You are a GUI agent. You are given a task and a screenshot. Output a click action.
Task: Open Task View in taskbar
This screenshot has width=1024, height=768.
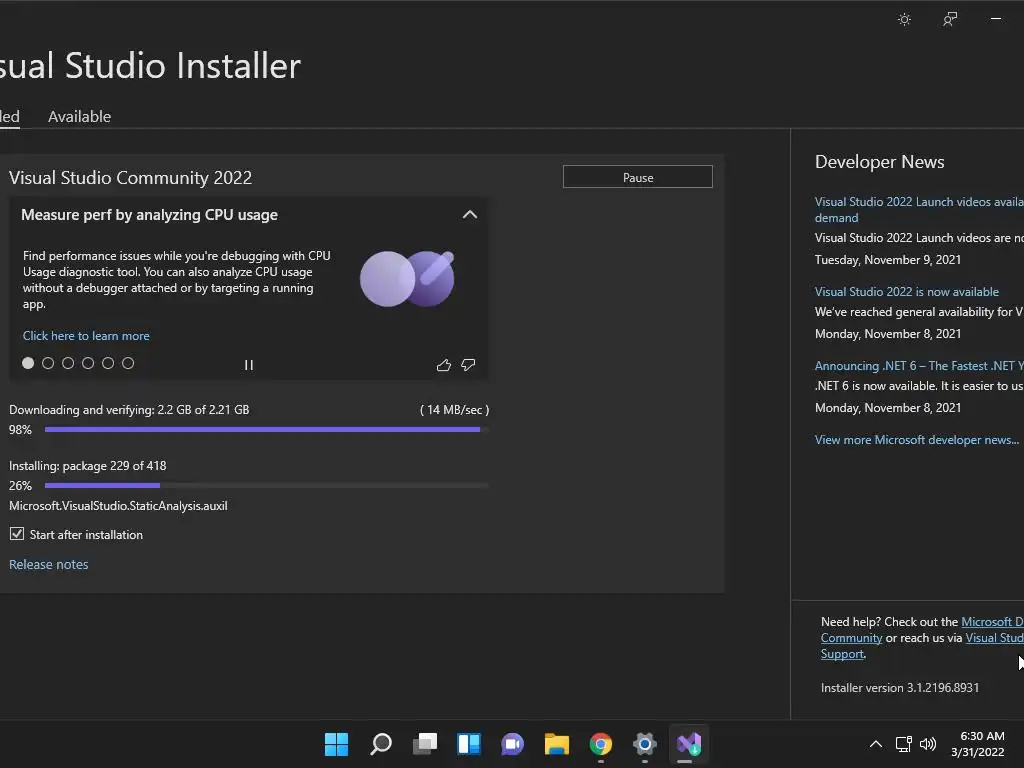(424, 744)
